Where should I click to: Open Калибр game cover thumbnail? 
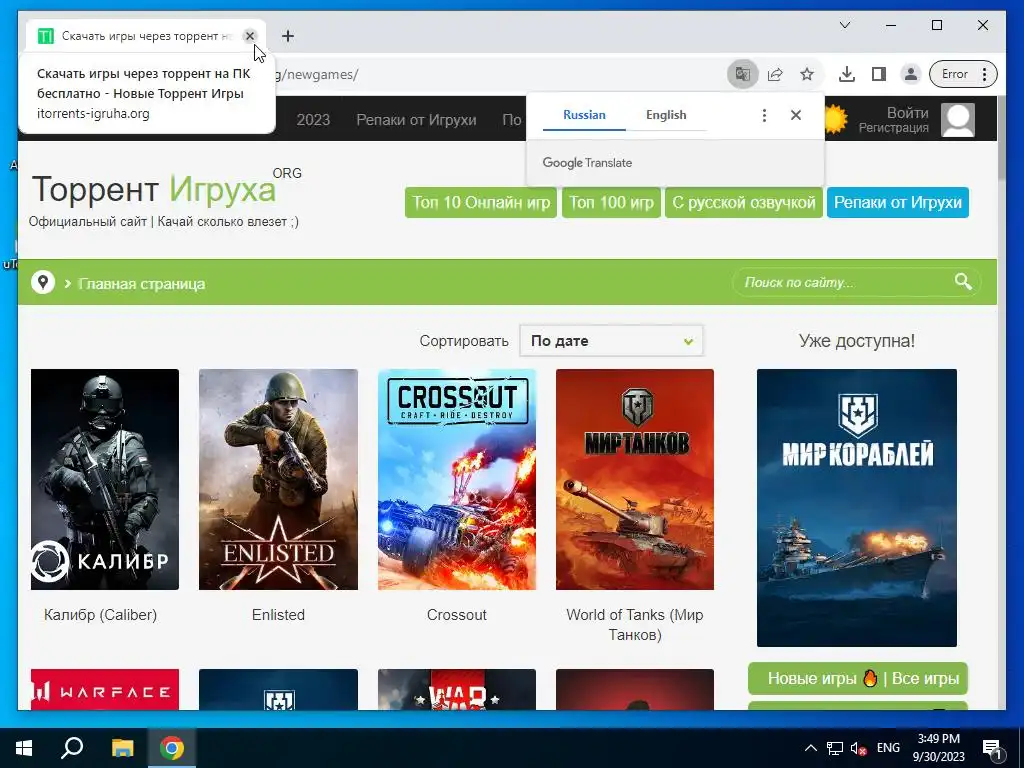104,479
